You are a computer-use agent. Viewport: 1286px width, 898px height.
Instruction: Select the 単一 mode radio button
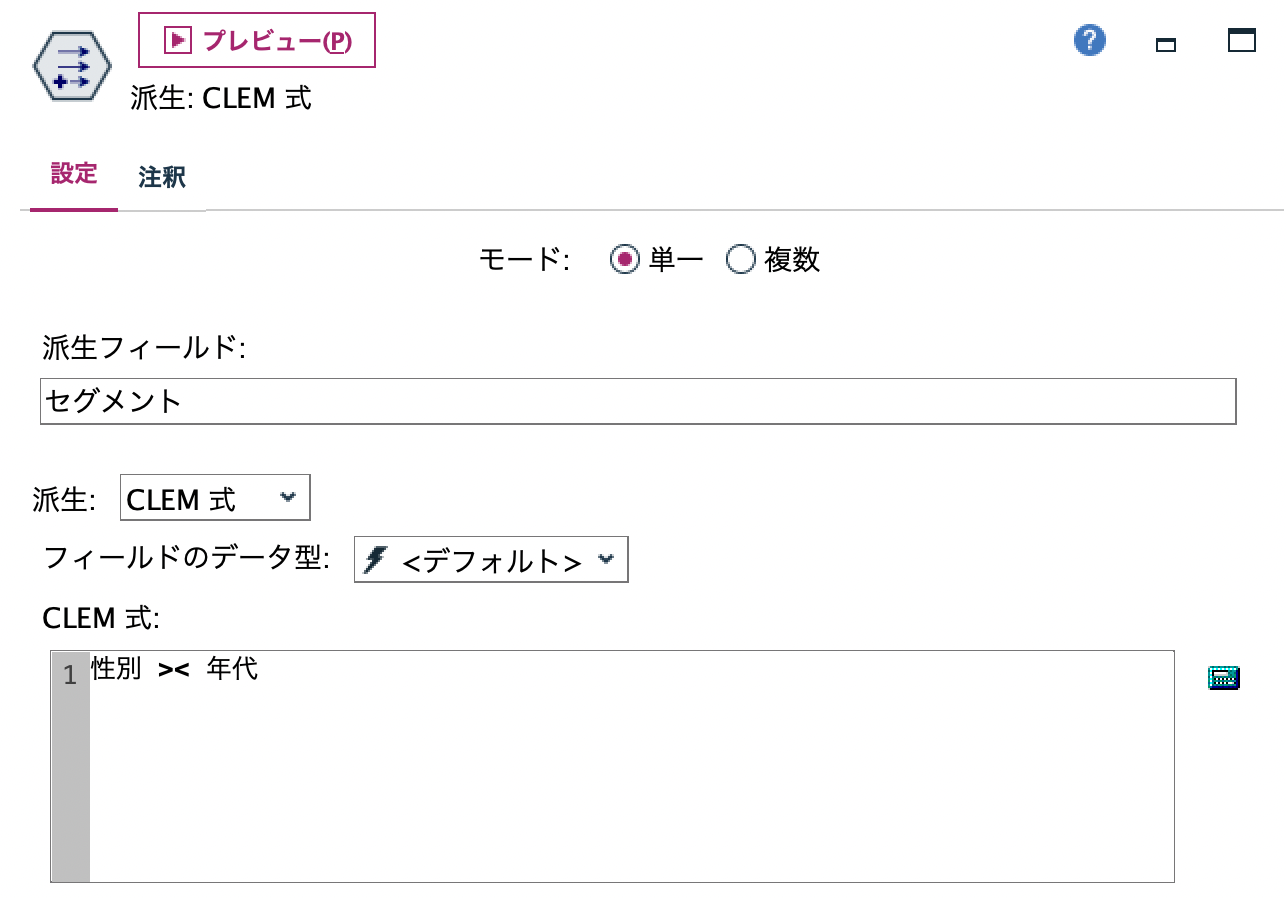coord(626,259)
